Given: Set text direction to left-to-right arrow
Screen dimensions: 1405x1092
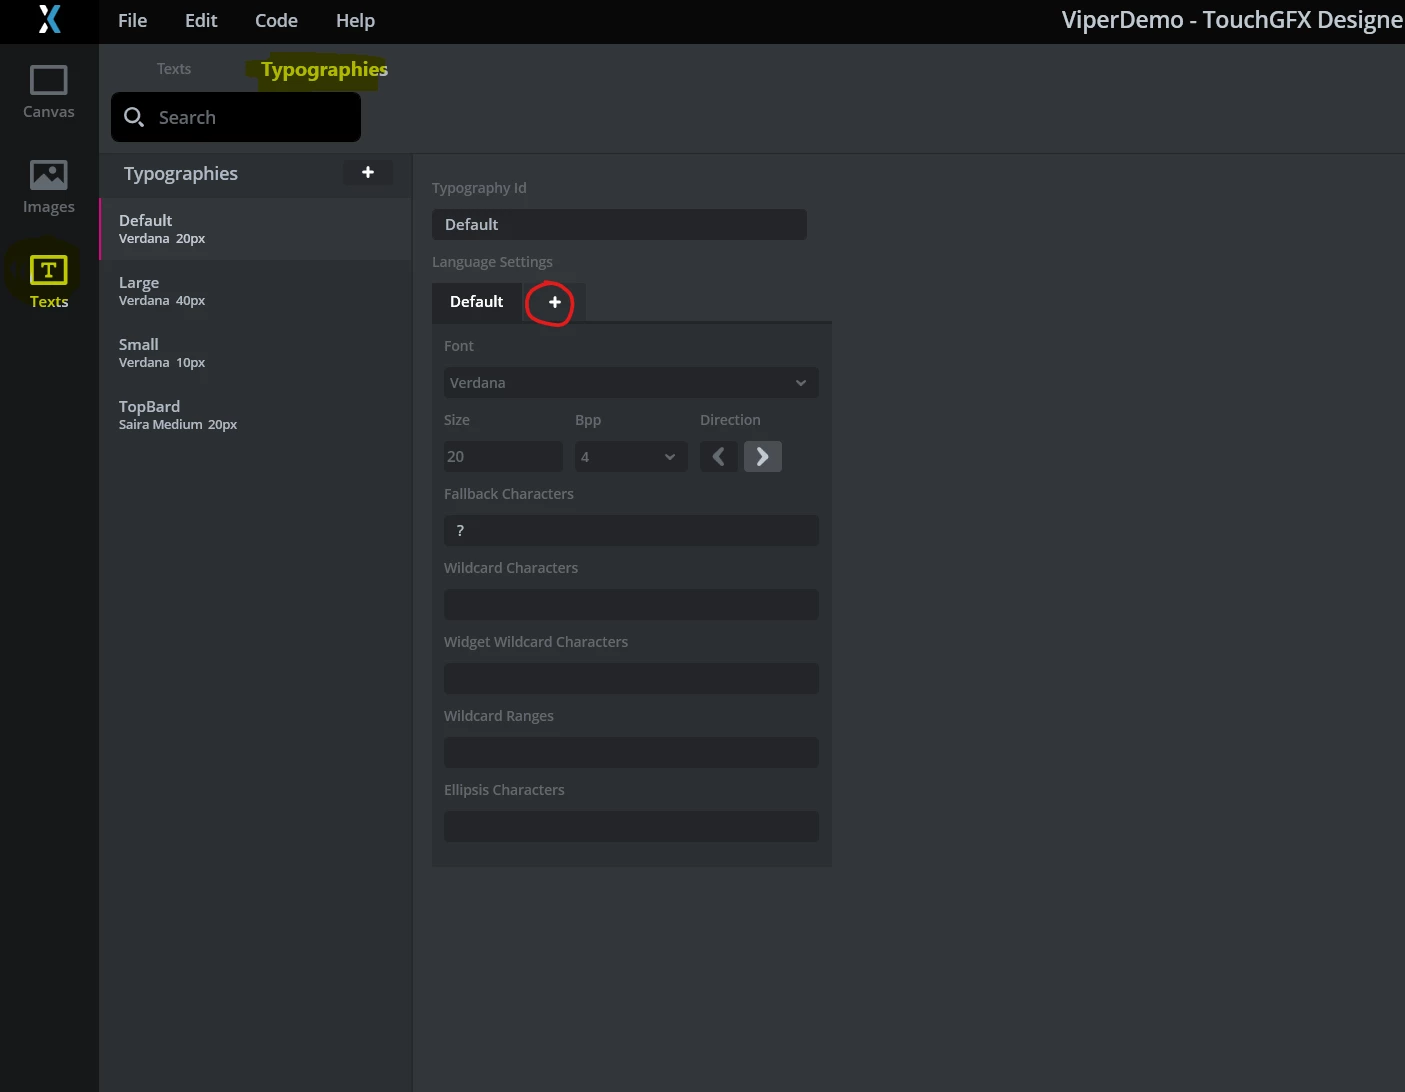Looking at the screenshot, I should click(x=763, y=457).
